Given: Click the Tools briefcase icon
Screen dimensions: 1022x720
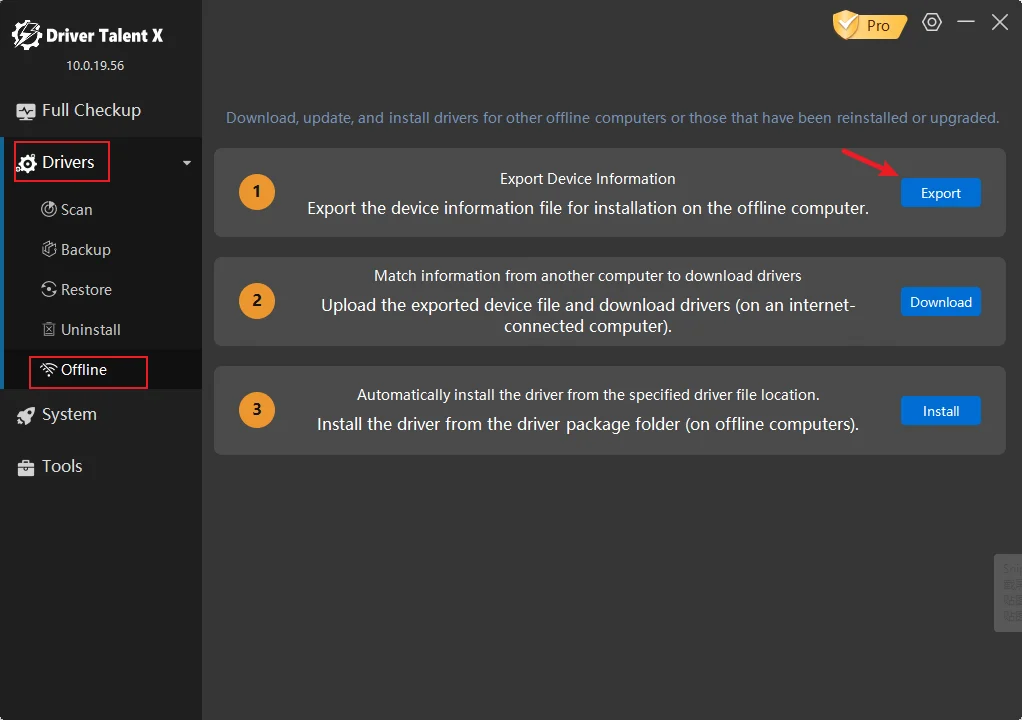Looking at the screenshot, I should [26, 468].
